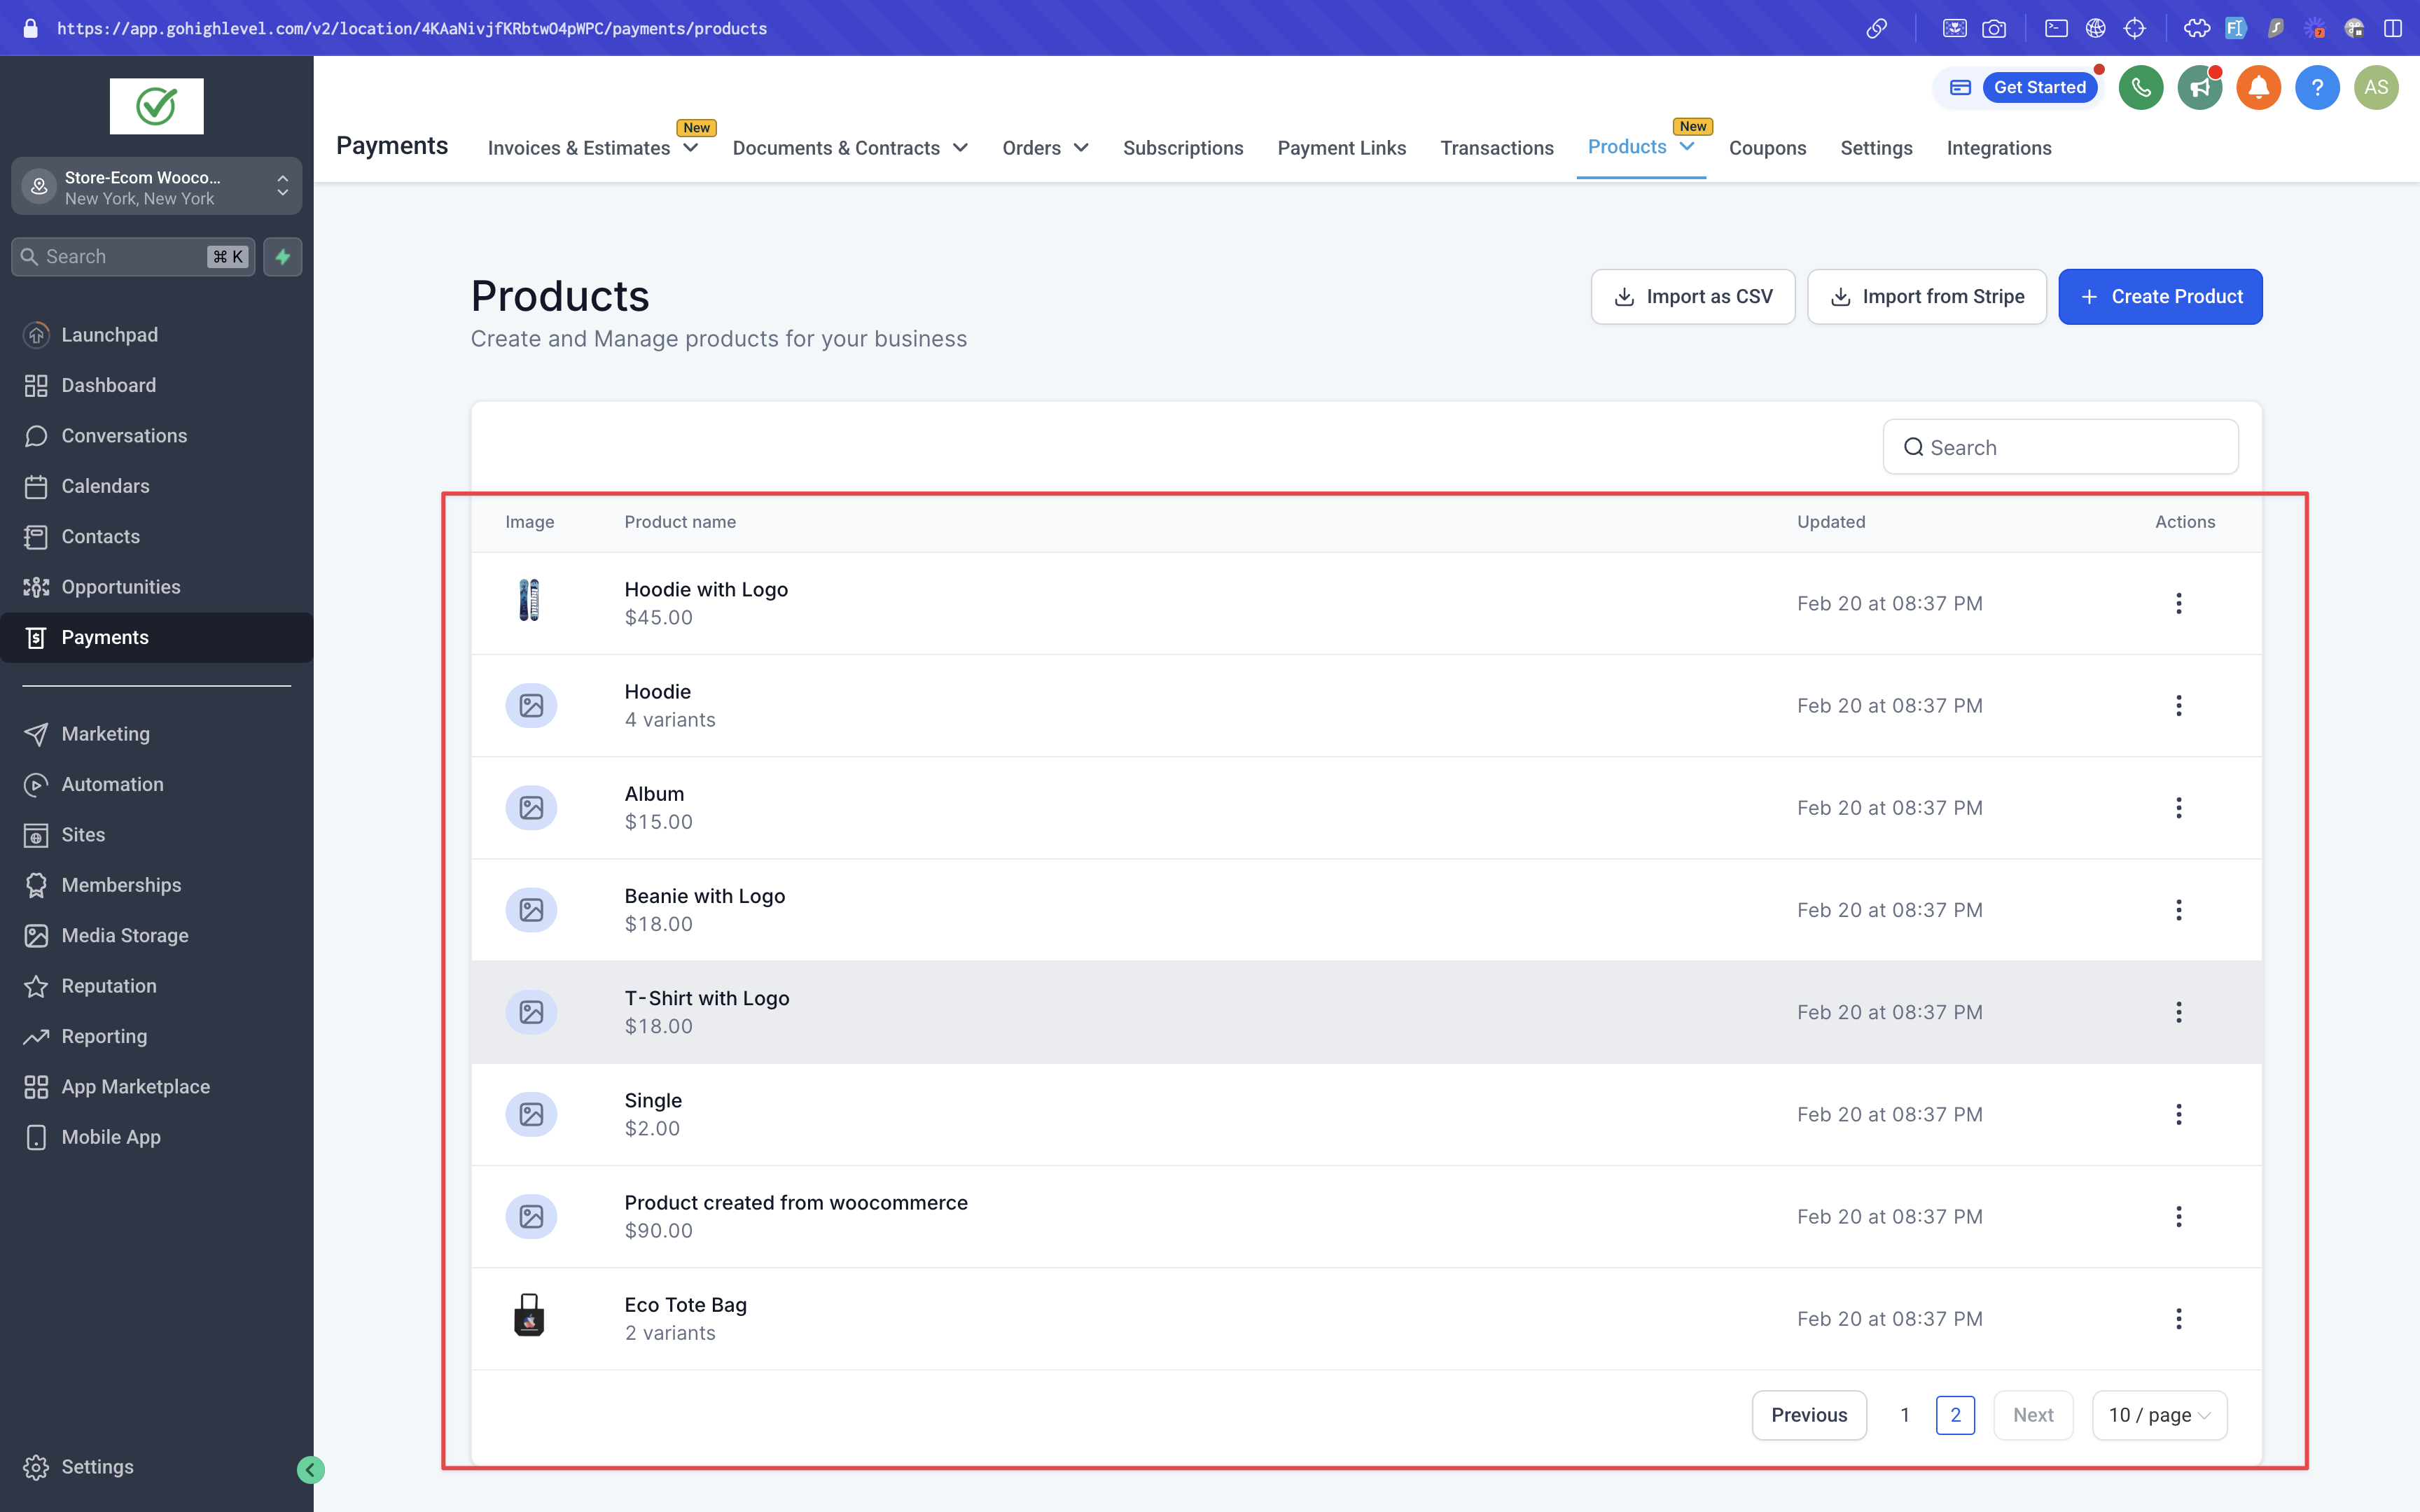This screenshot has width=2420, height=1512.
Task: Click the Import as CSV button
Action: [1693, 297]
